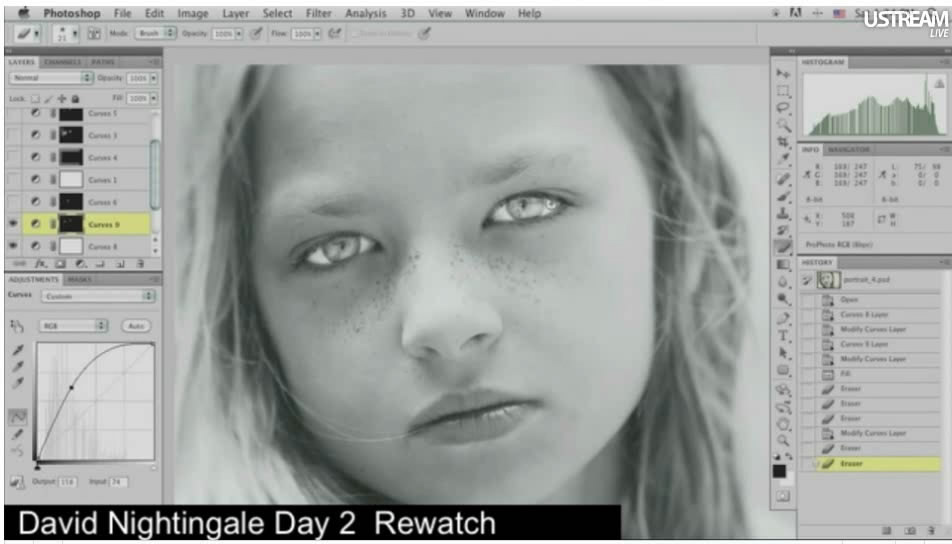Switch to the Channels tab
Image resolution: width=952 pixels, height=544 pixels.
tap(63, 62)
